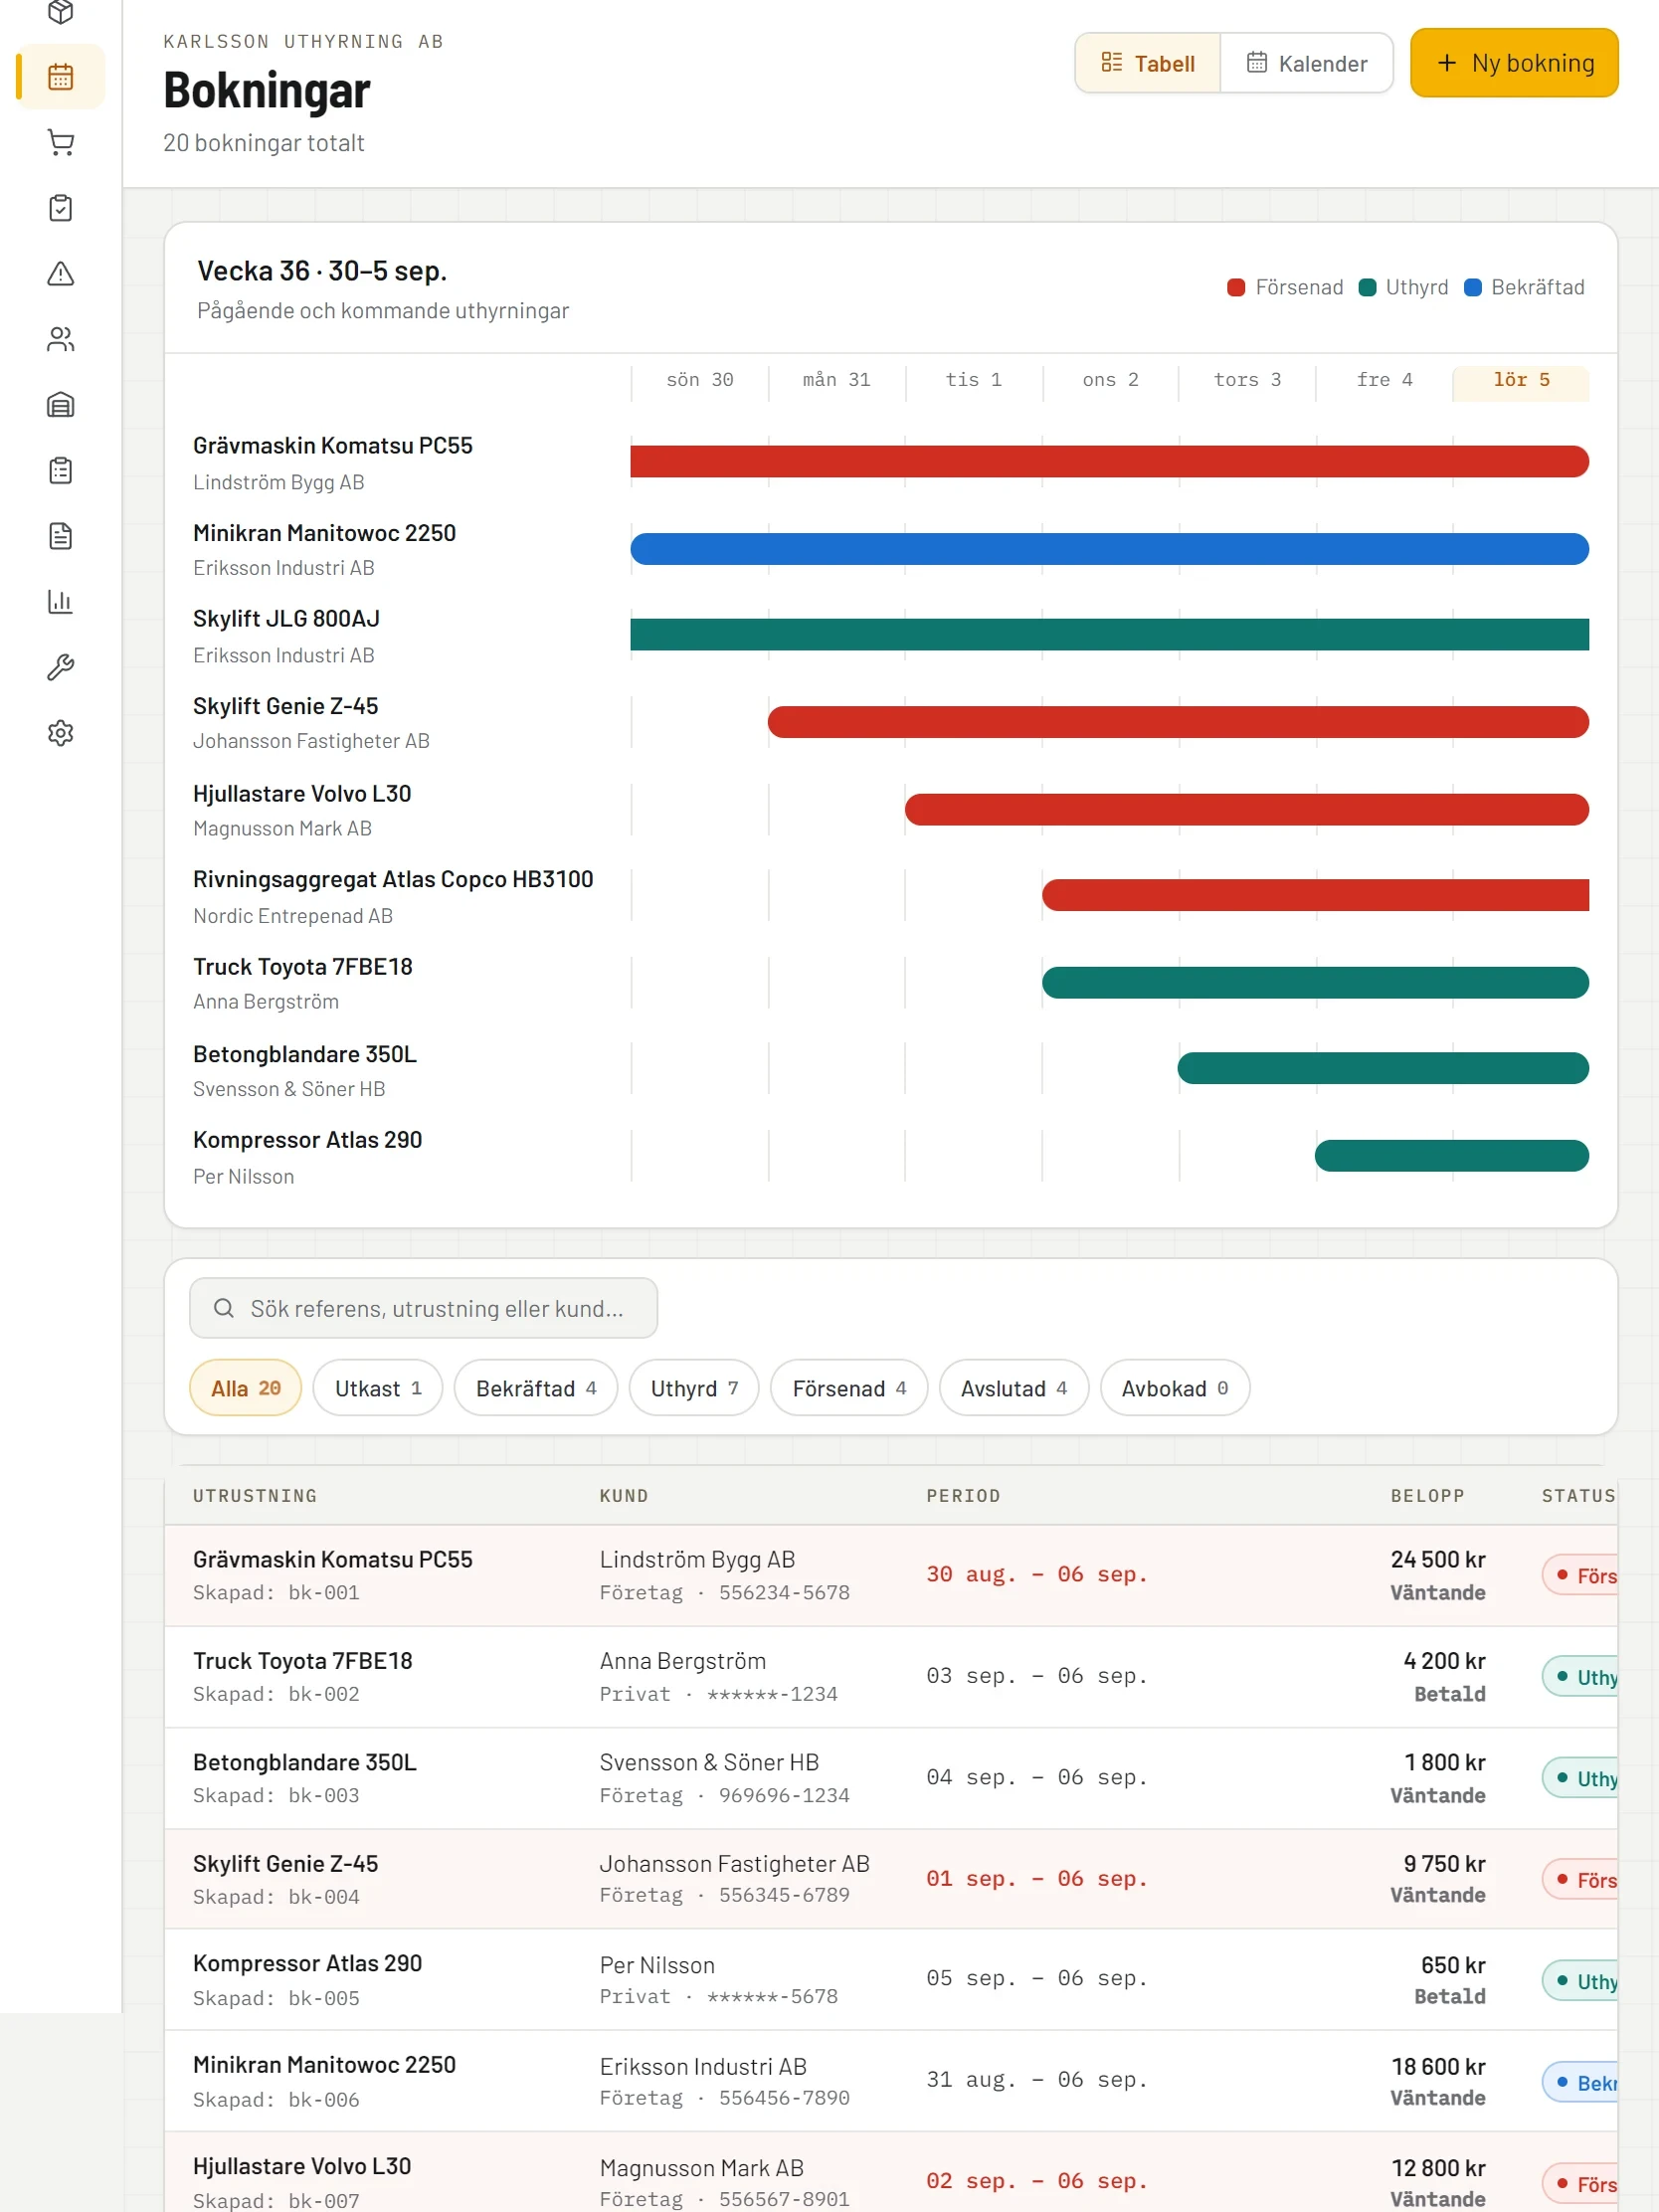
Task: Open the warning triangle sidebar icon
Action: tap(61, 274)
